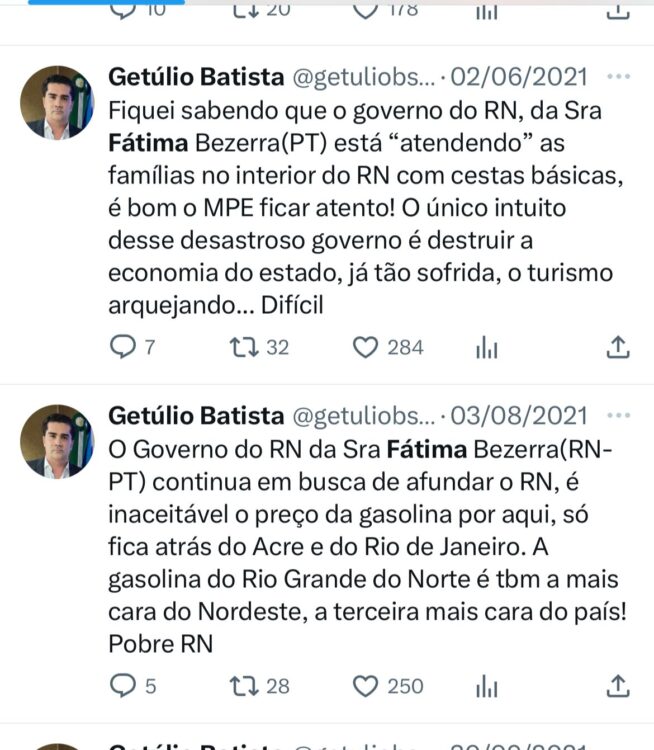Open Getúlio Batista name on 02/06/2021 tweet
The width and height of the screenshot is (654, 750).
pyautogui.click(x=195, y=77)
